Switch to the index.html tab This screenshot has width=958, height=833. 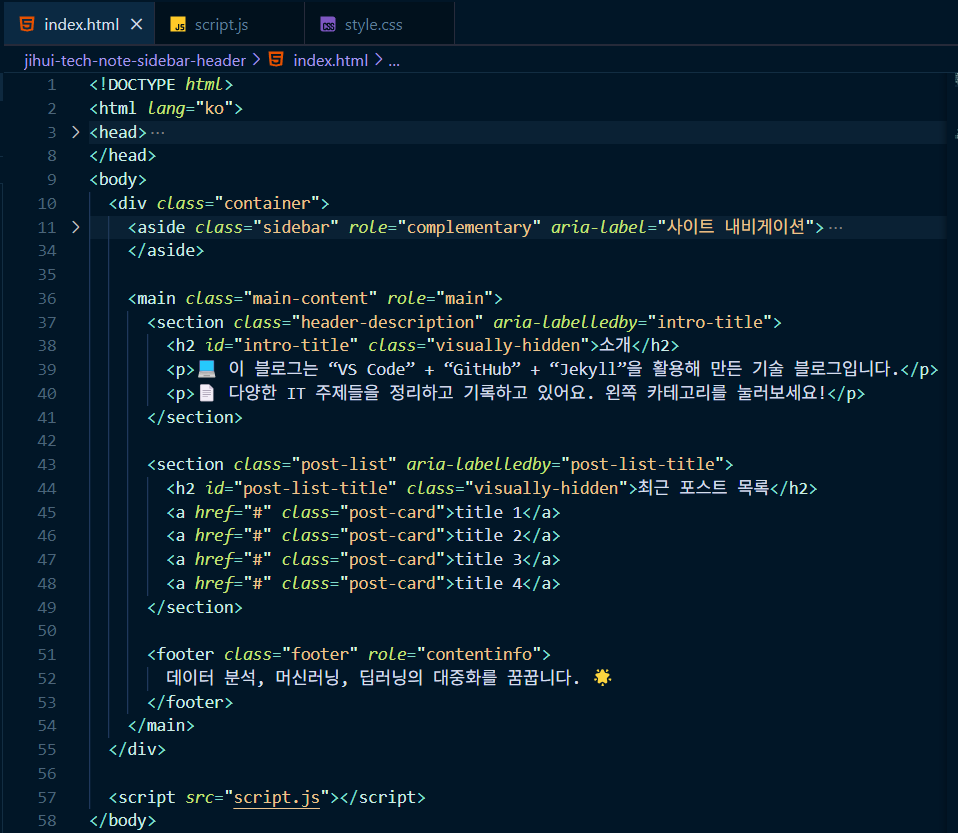79,24
